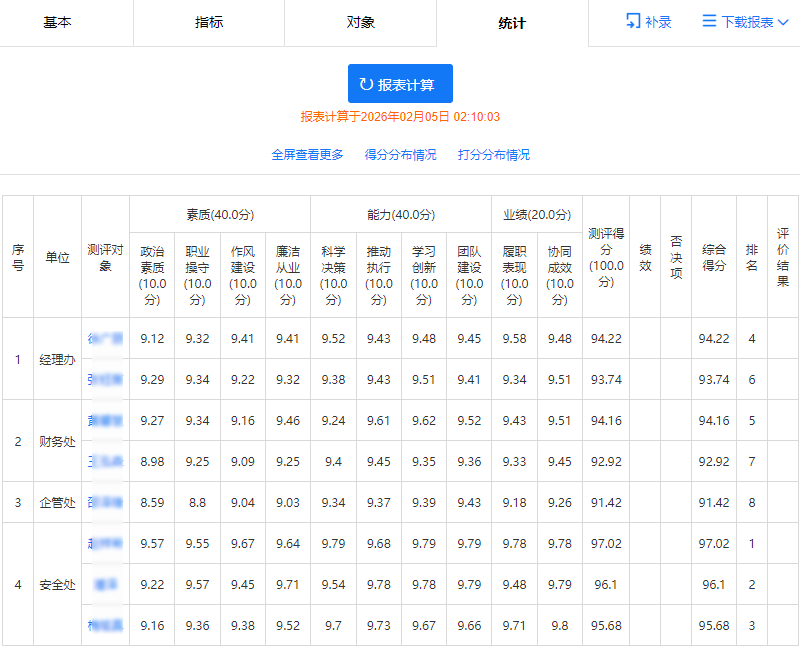Viewport: 800px width, 650px height.
Task: Click the rank cell showing 1
Action: tap(750, 544)
